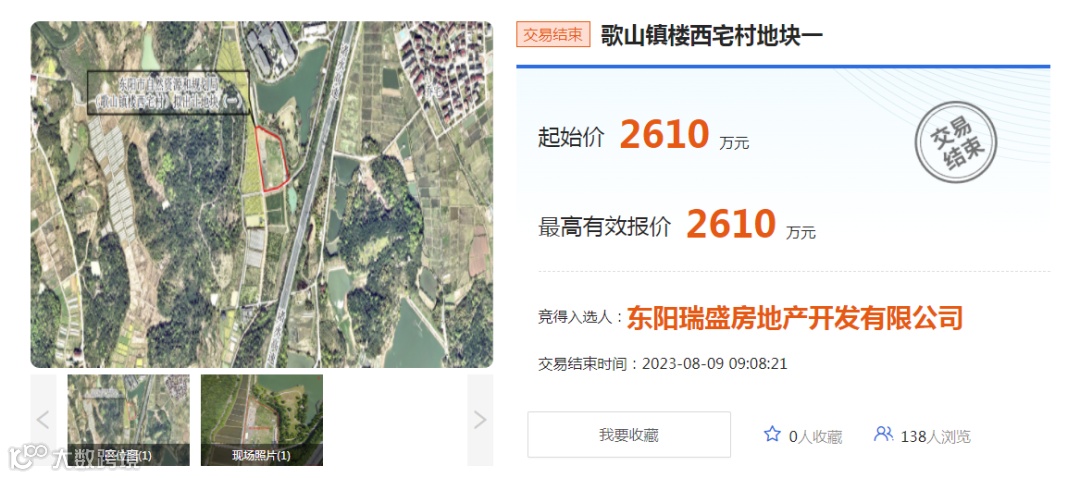This screenshot has width=1080, height=478.
Task: Click the star favorite icon
Action: [x=772, y=434]
